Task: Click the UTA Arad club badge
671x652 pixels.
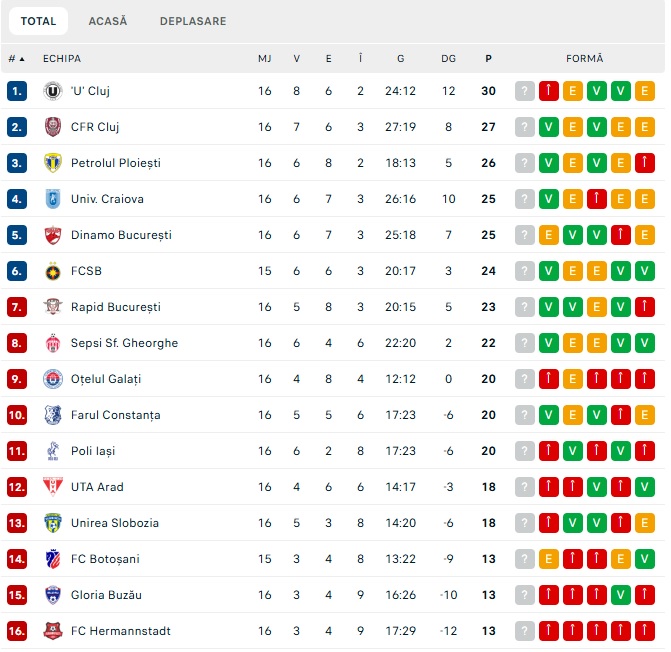Action: tap(53, 487)
